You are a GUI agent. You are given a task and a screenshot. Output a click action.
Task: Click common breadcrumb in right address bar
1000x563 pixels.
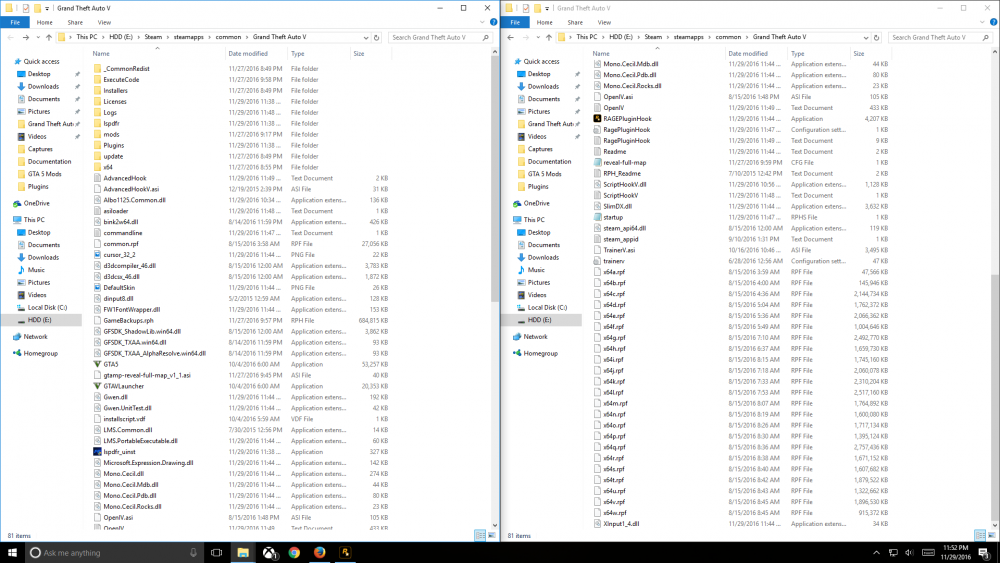coord(728,38)
